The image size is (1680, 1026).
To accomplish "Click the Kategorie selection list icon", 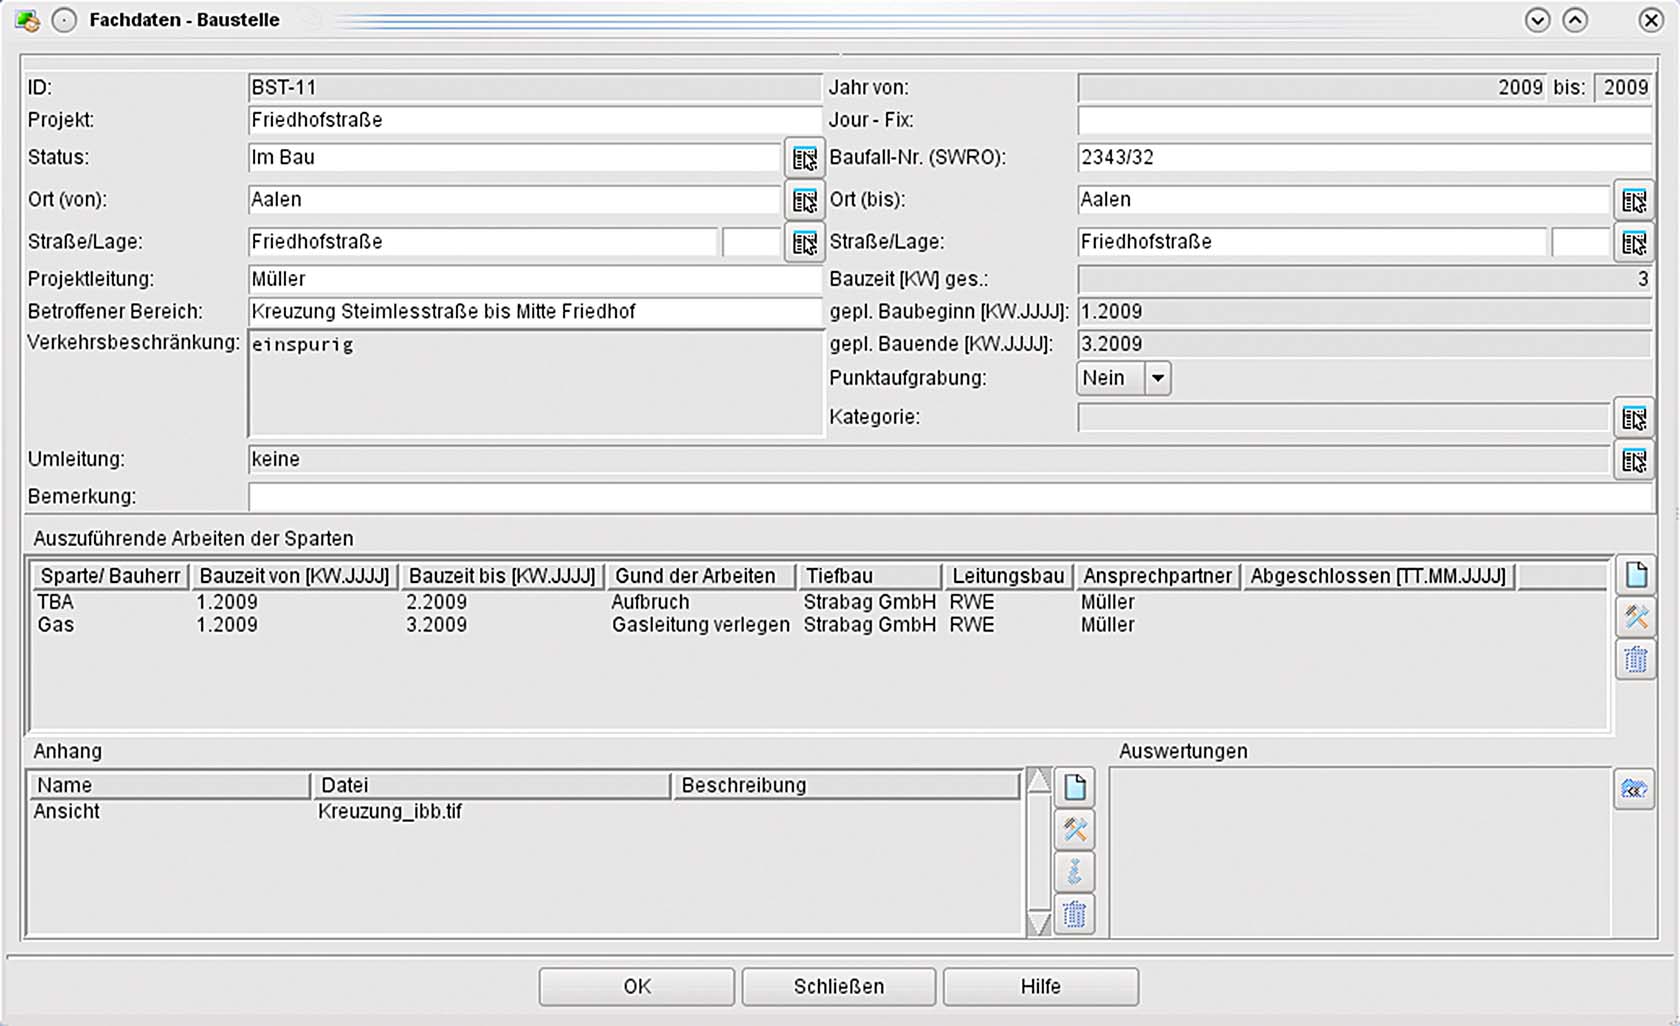I will 1633,418.
